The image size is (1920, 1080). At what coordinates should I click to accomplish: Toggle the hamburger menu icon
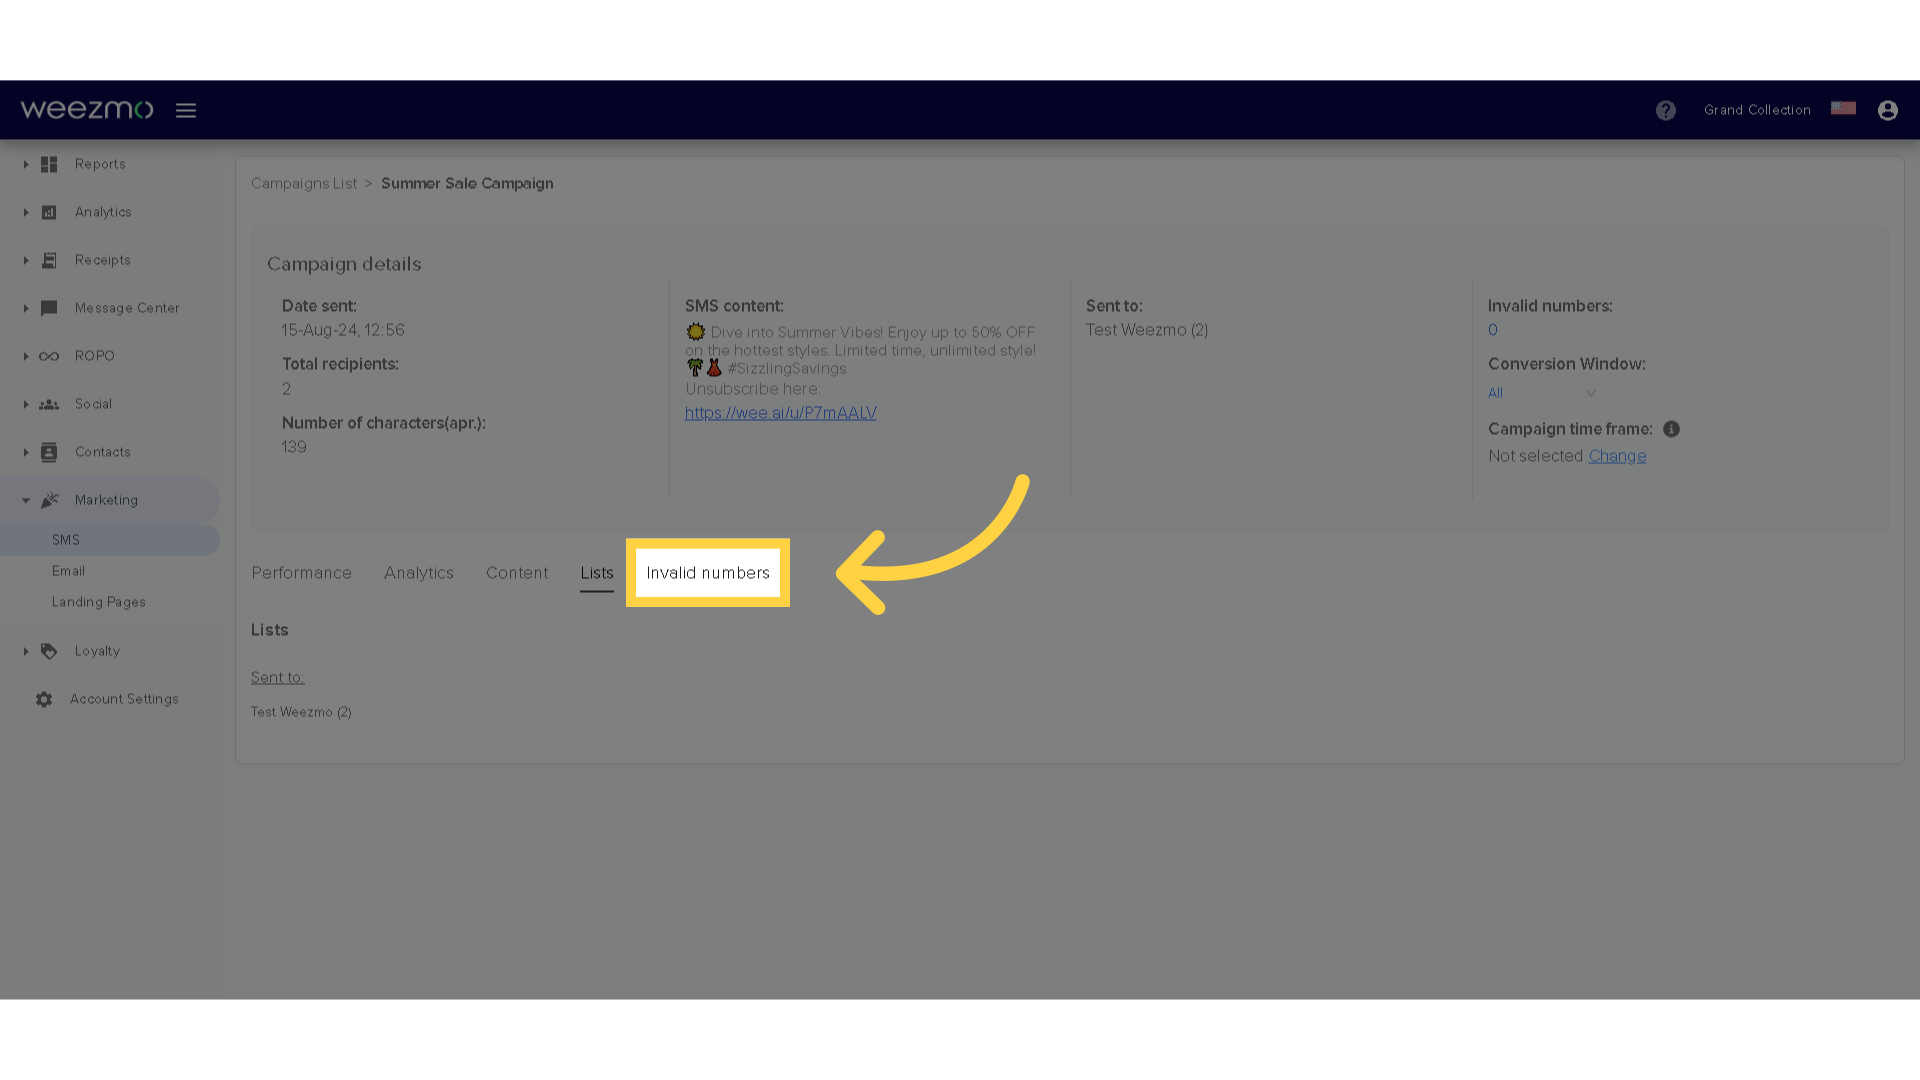coord(186,110)
